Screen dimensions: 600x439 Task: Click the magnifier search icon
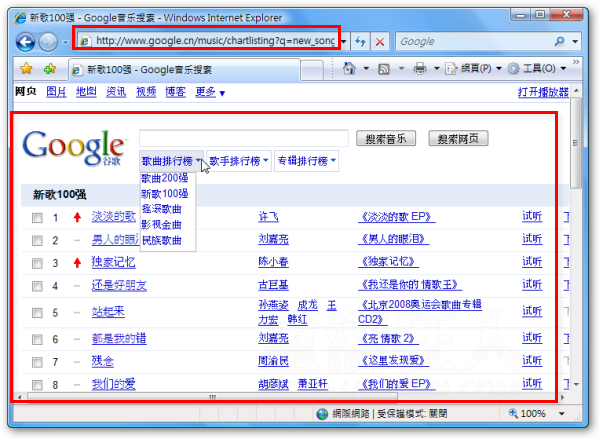point(559,41)
